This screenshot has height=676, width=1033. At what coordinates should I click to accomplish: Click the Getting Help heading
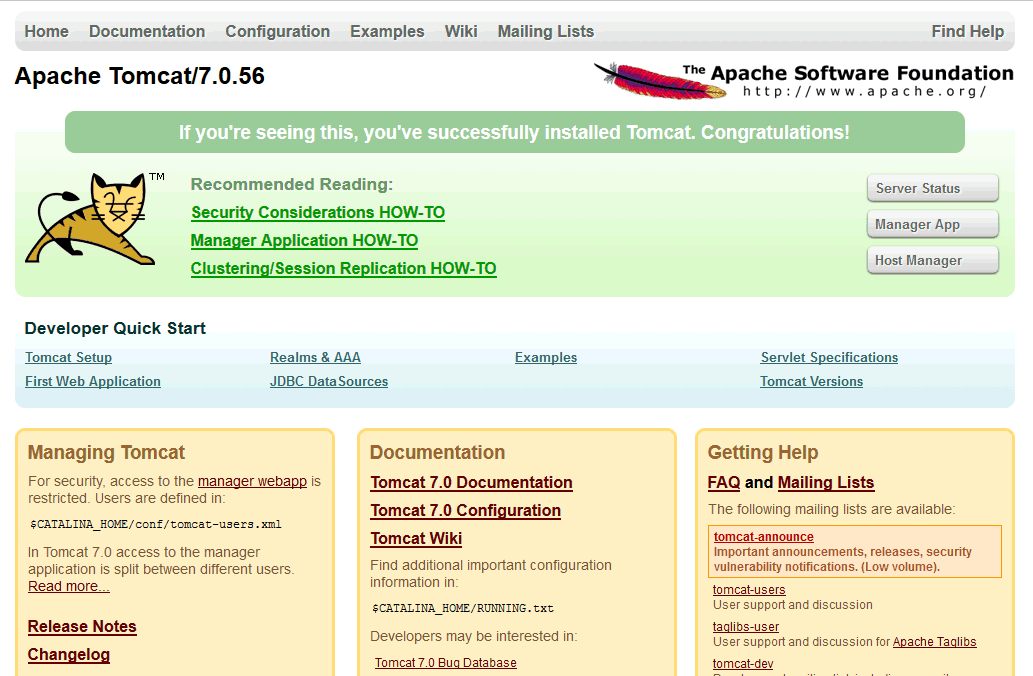763,452
